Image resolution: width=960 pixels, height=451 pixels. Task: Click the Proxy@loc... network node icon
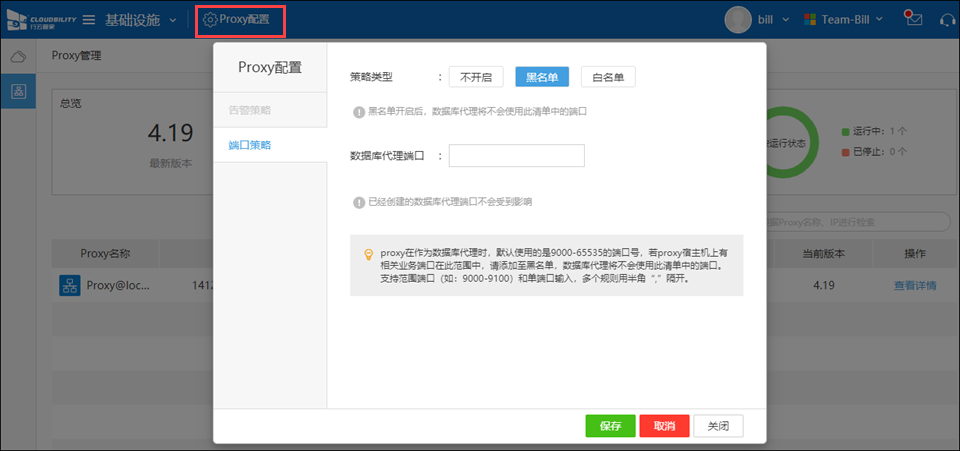[x=69, y=285]
